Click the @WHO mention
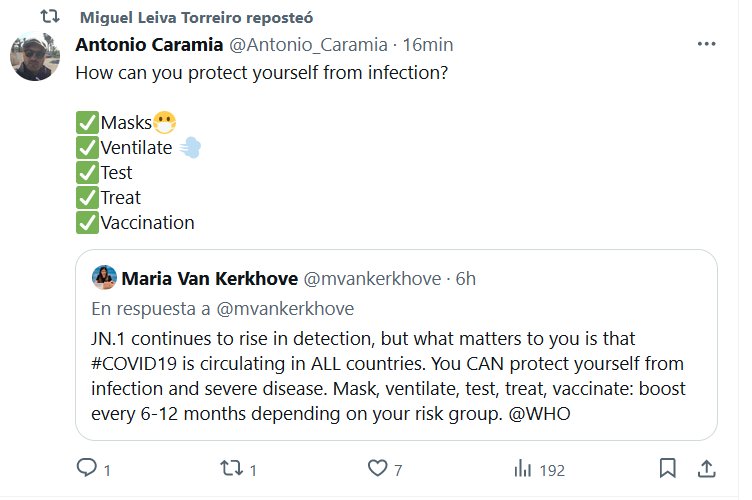Viewport: 752px width, 500px height. point(545,413)
